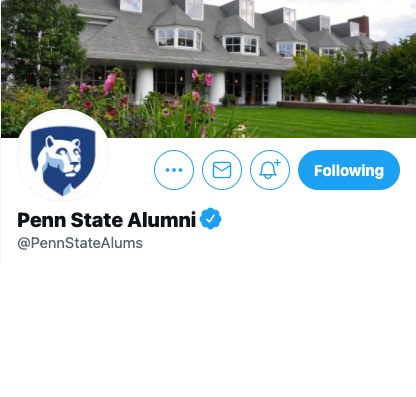Click the plus sign on the bell icon

tap(277, 163)
